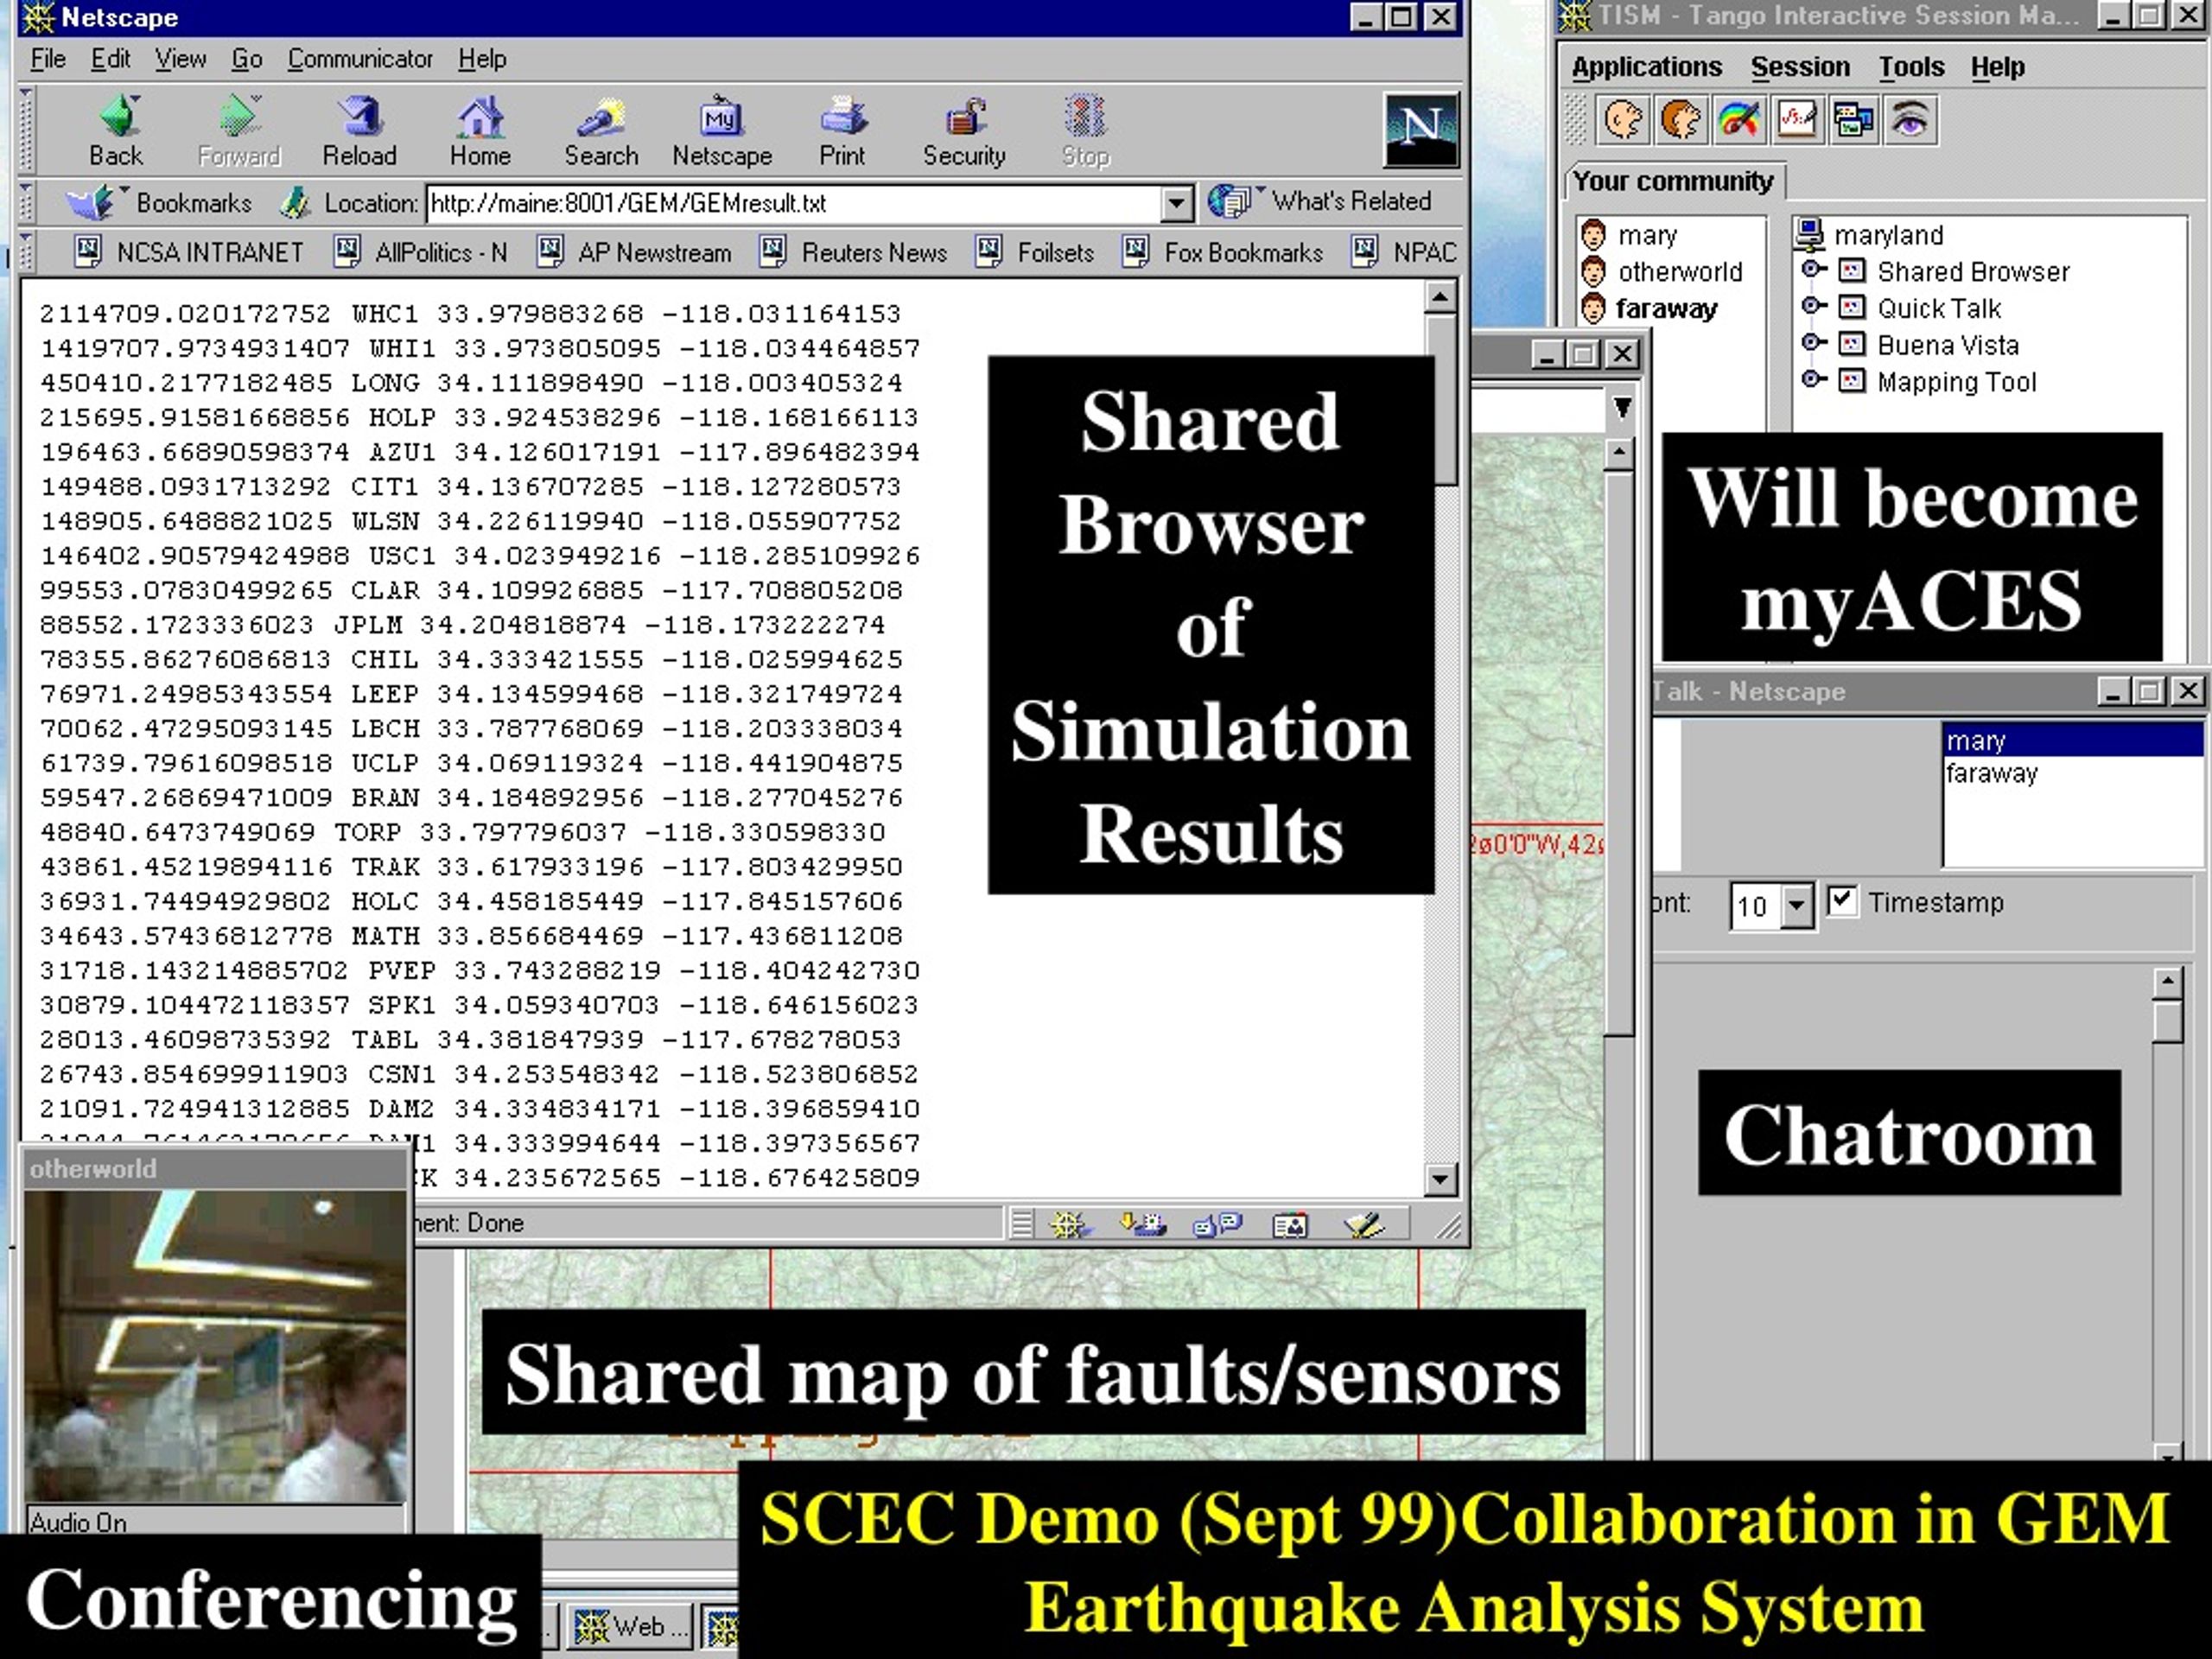Click the newsgroups icon in Netscape status bar

[1217, 1224]
